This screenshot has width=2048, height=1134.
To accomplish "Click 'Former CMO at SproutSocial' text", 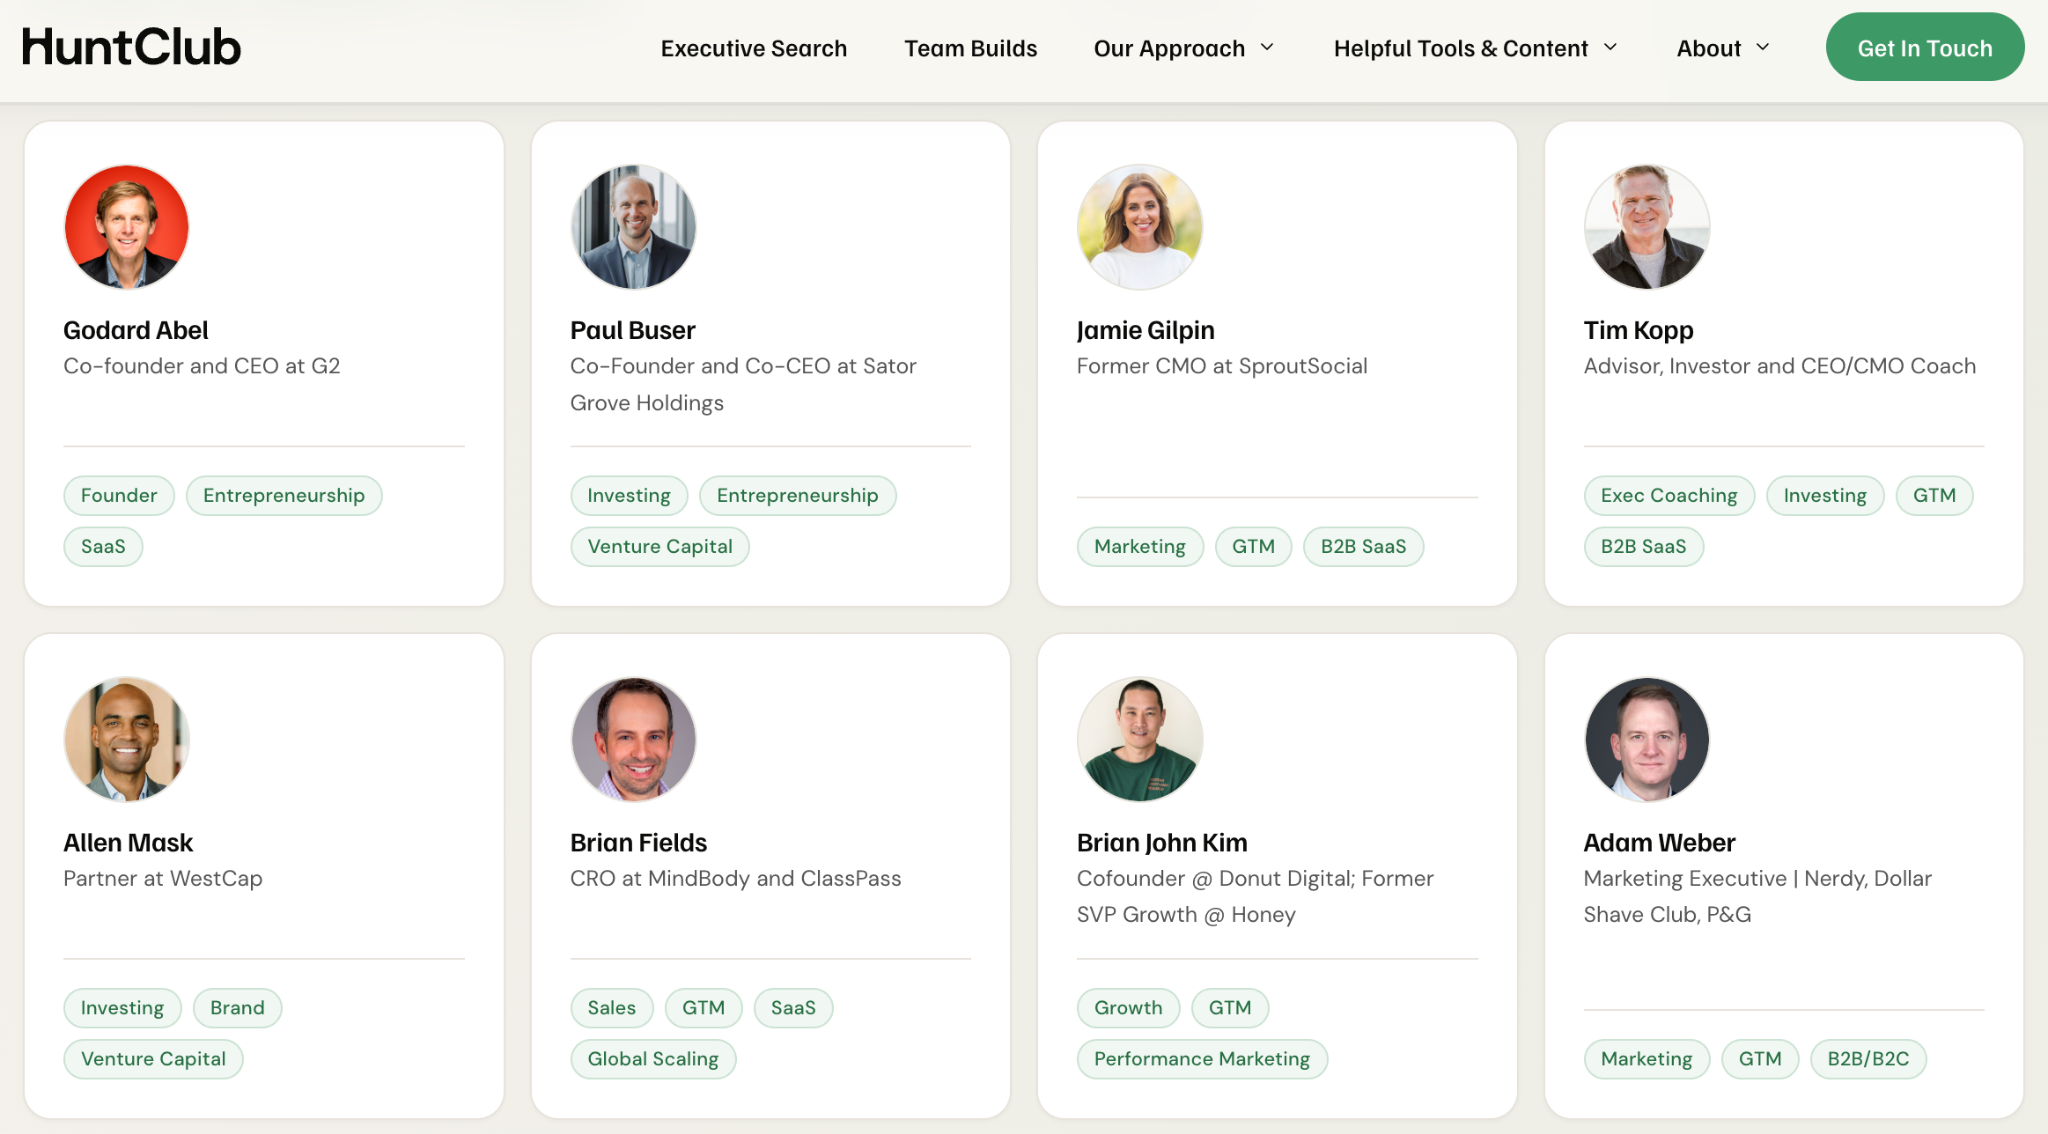I will 1222,366.
